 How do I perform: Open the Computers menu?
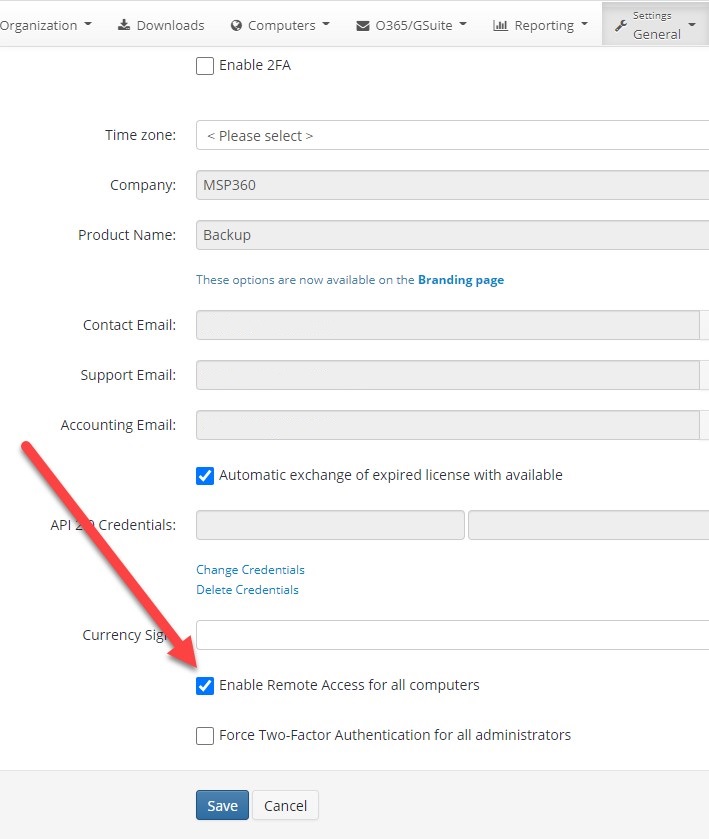click(x=280, y=25)
